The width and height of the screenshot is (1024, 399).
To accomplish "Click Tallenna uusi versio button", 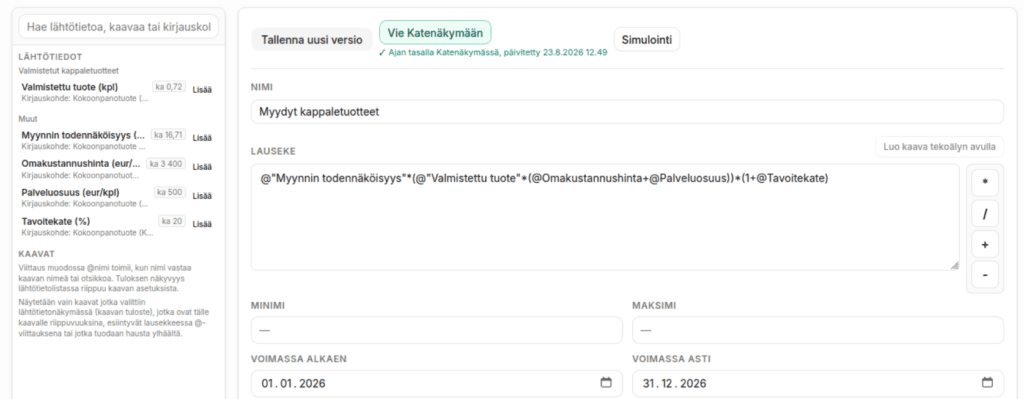I will pos(312,40).
